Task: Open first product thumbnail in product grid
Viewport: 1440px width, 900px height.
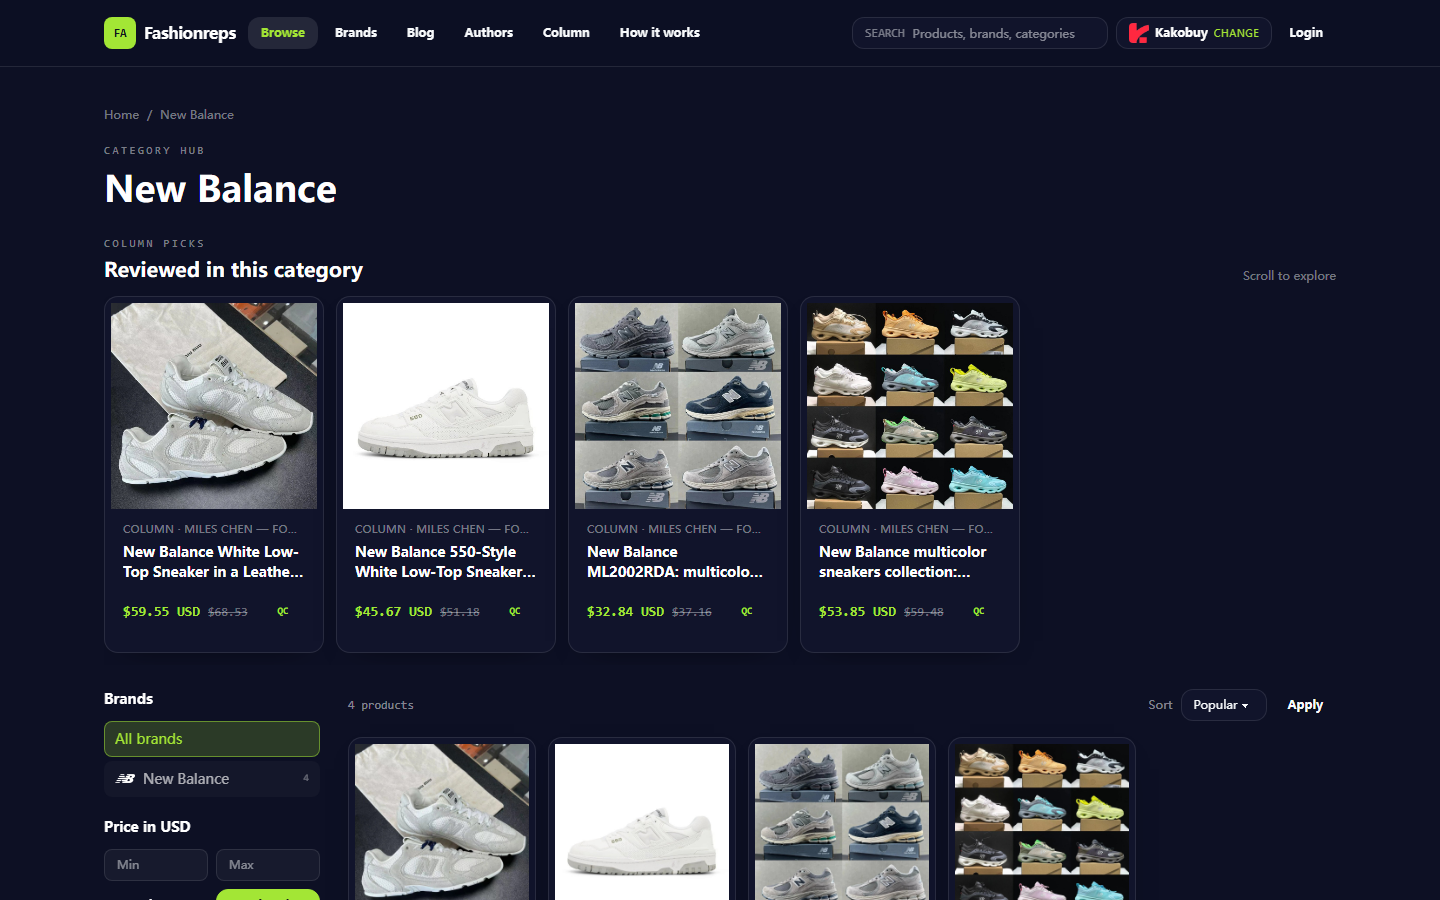Action: (x=442, y=822)
